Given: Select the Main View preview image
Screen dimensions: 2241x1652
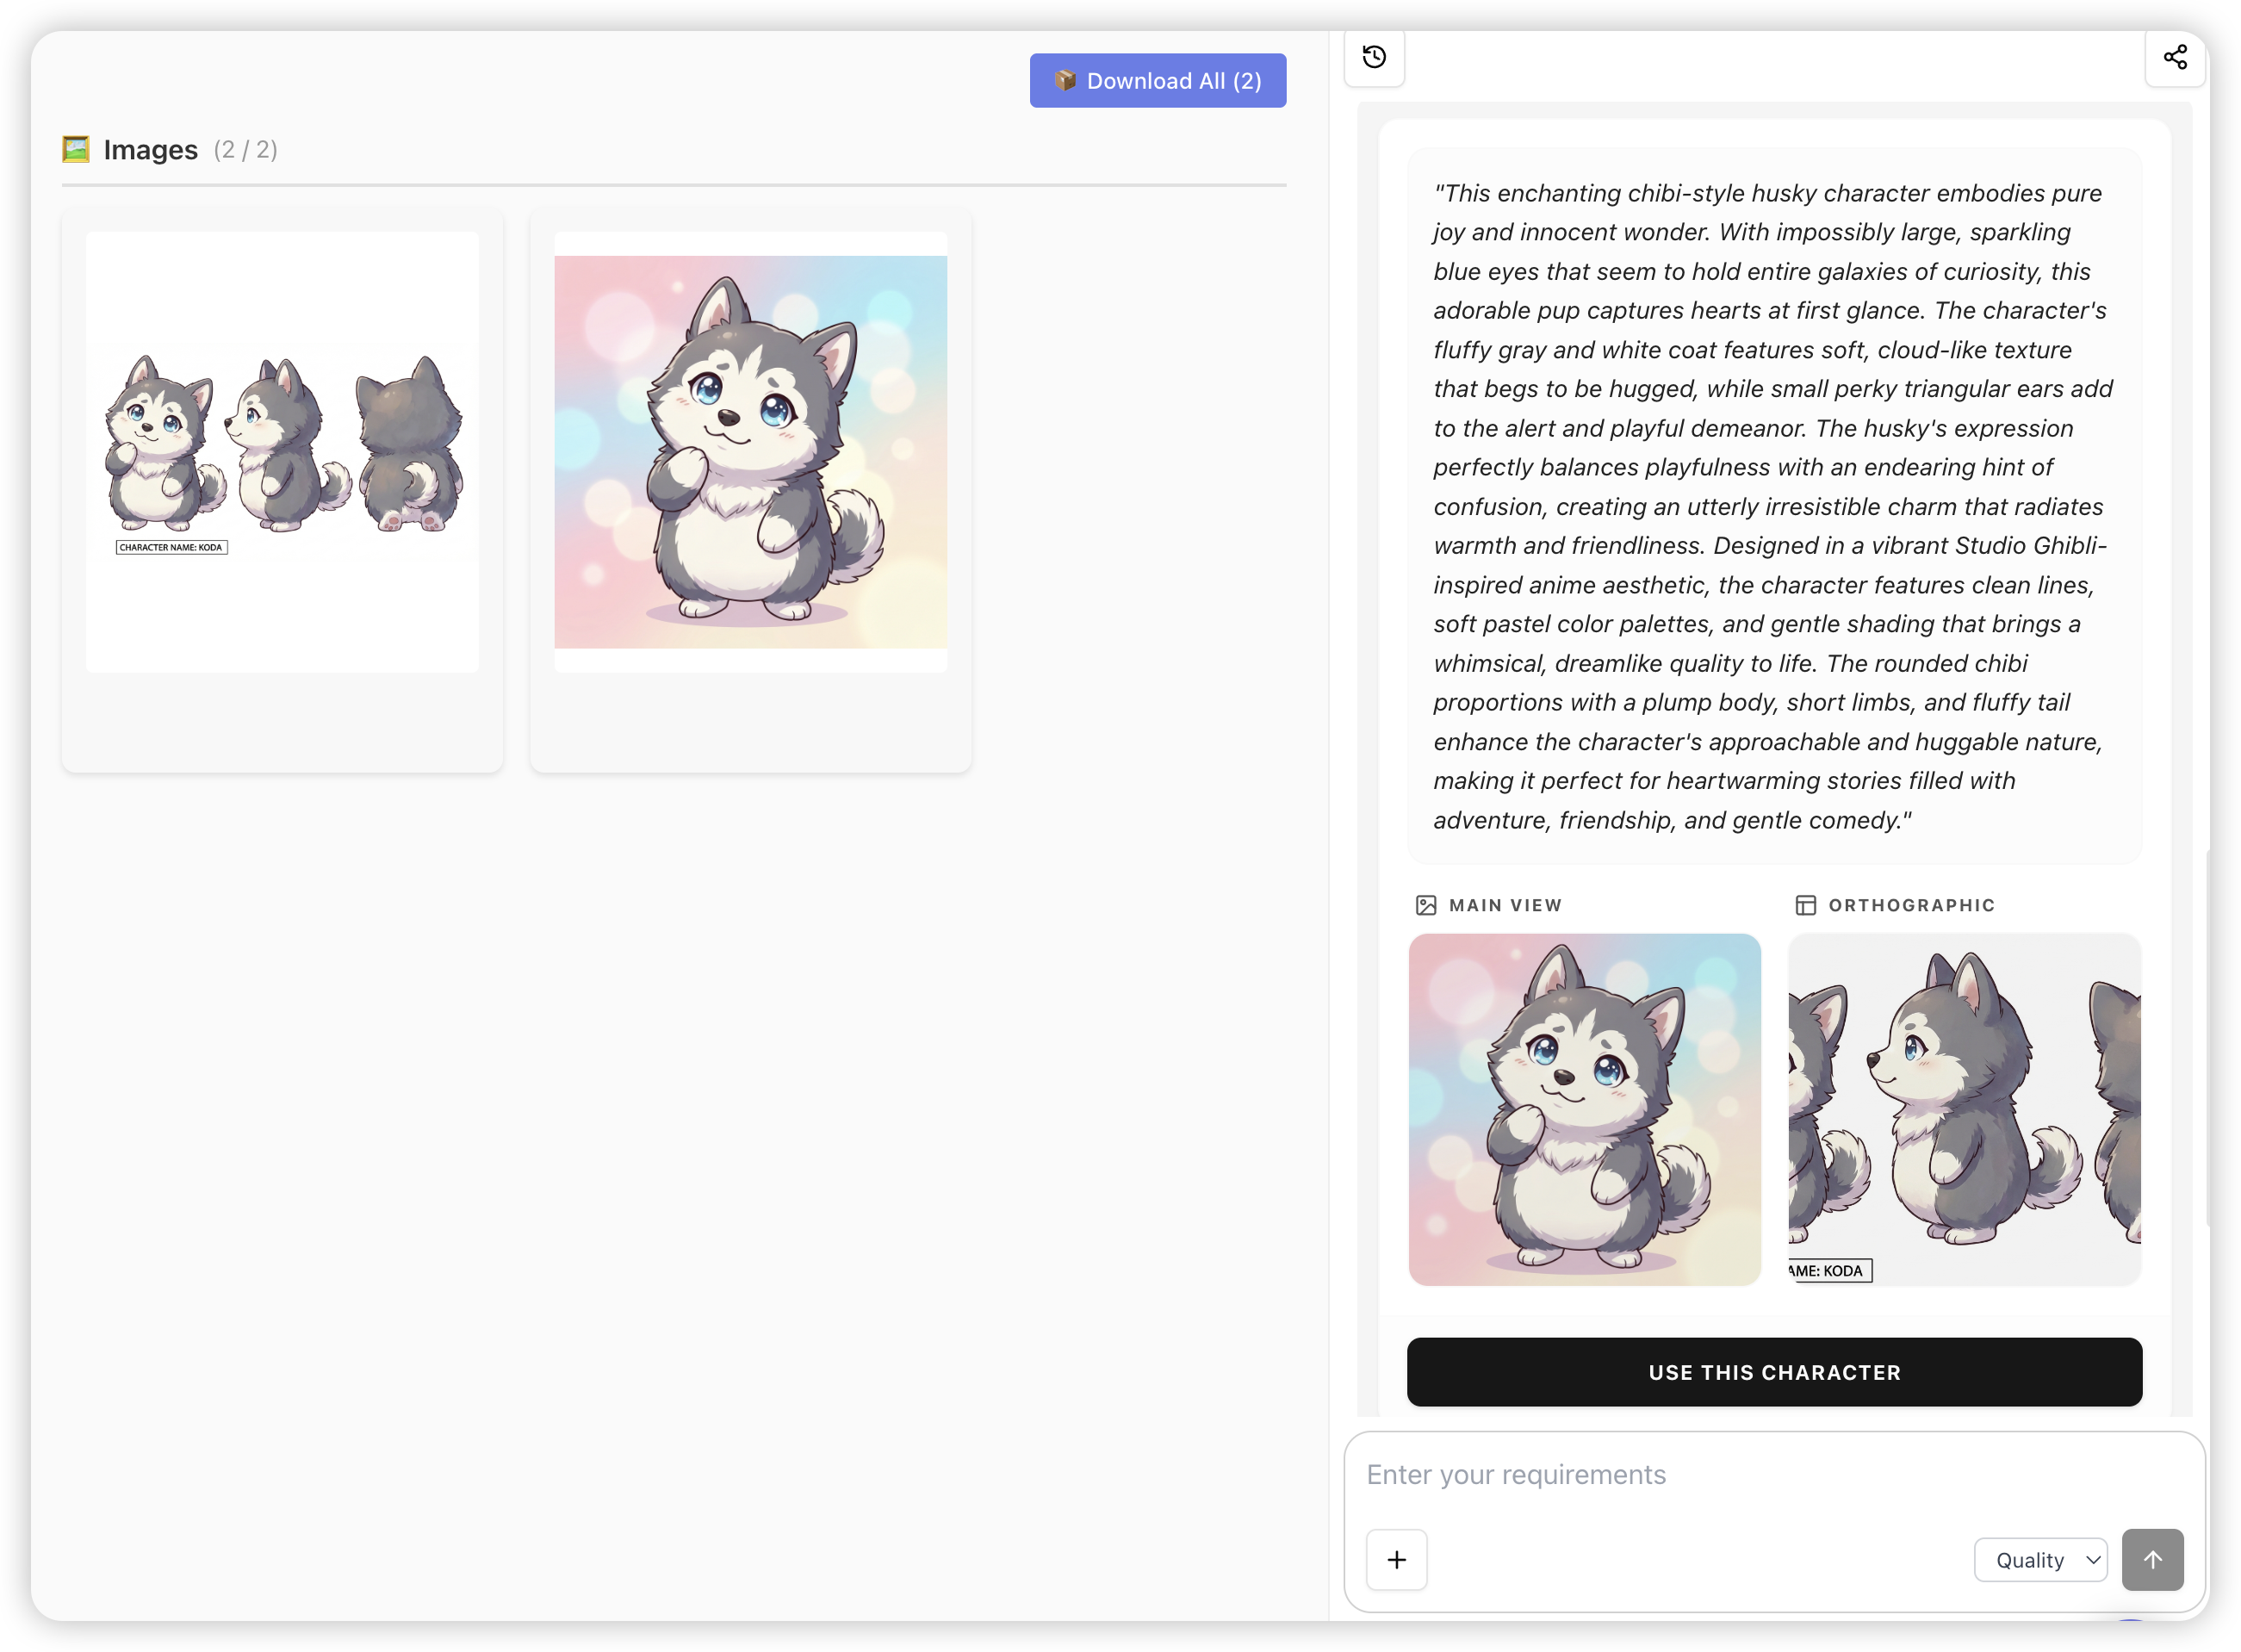Looking at the screenshot, I should 1584,1109.
